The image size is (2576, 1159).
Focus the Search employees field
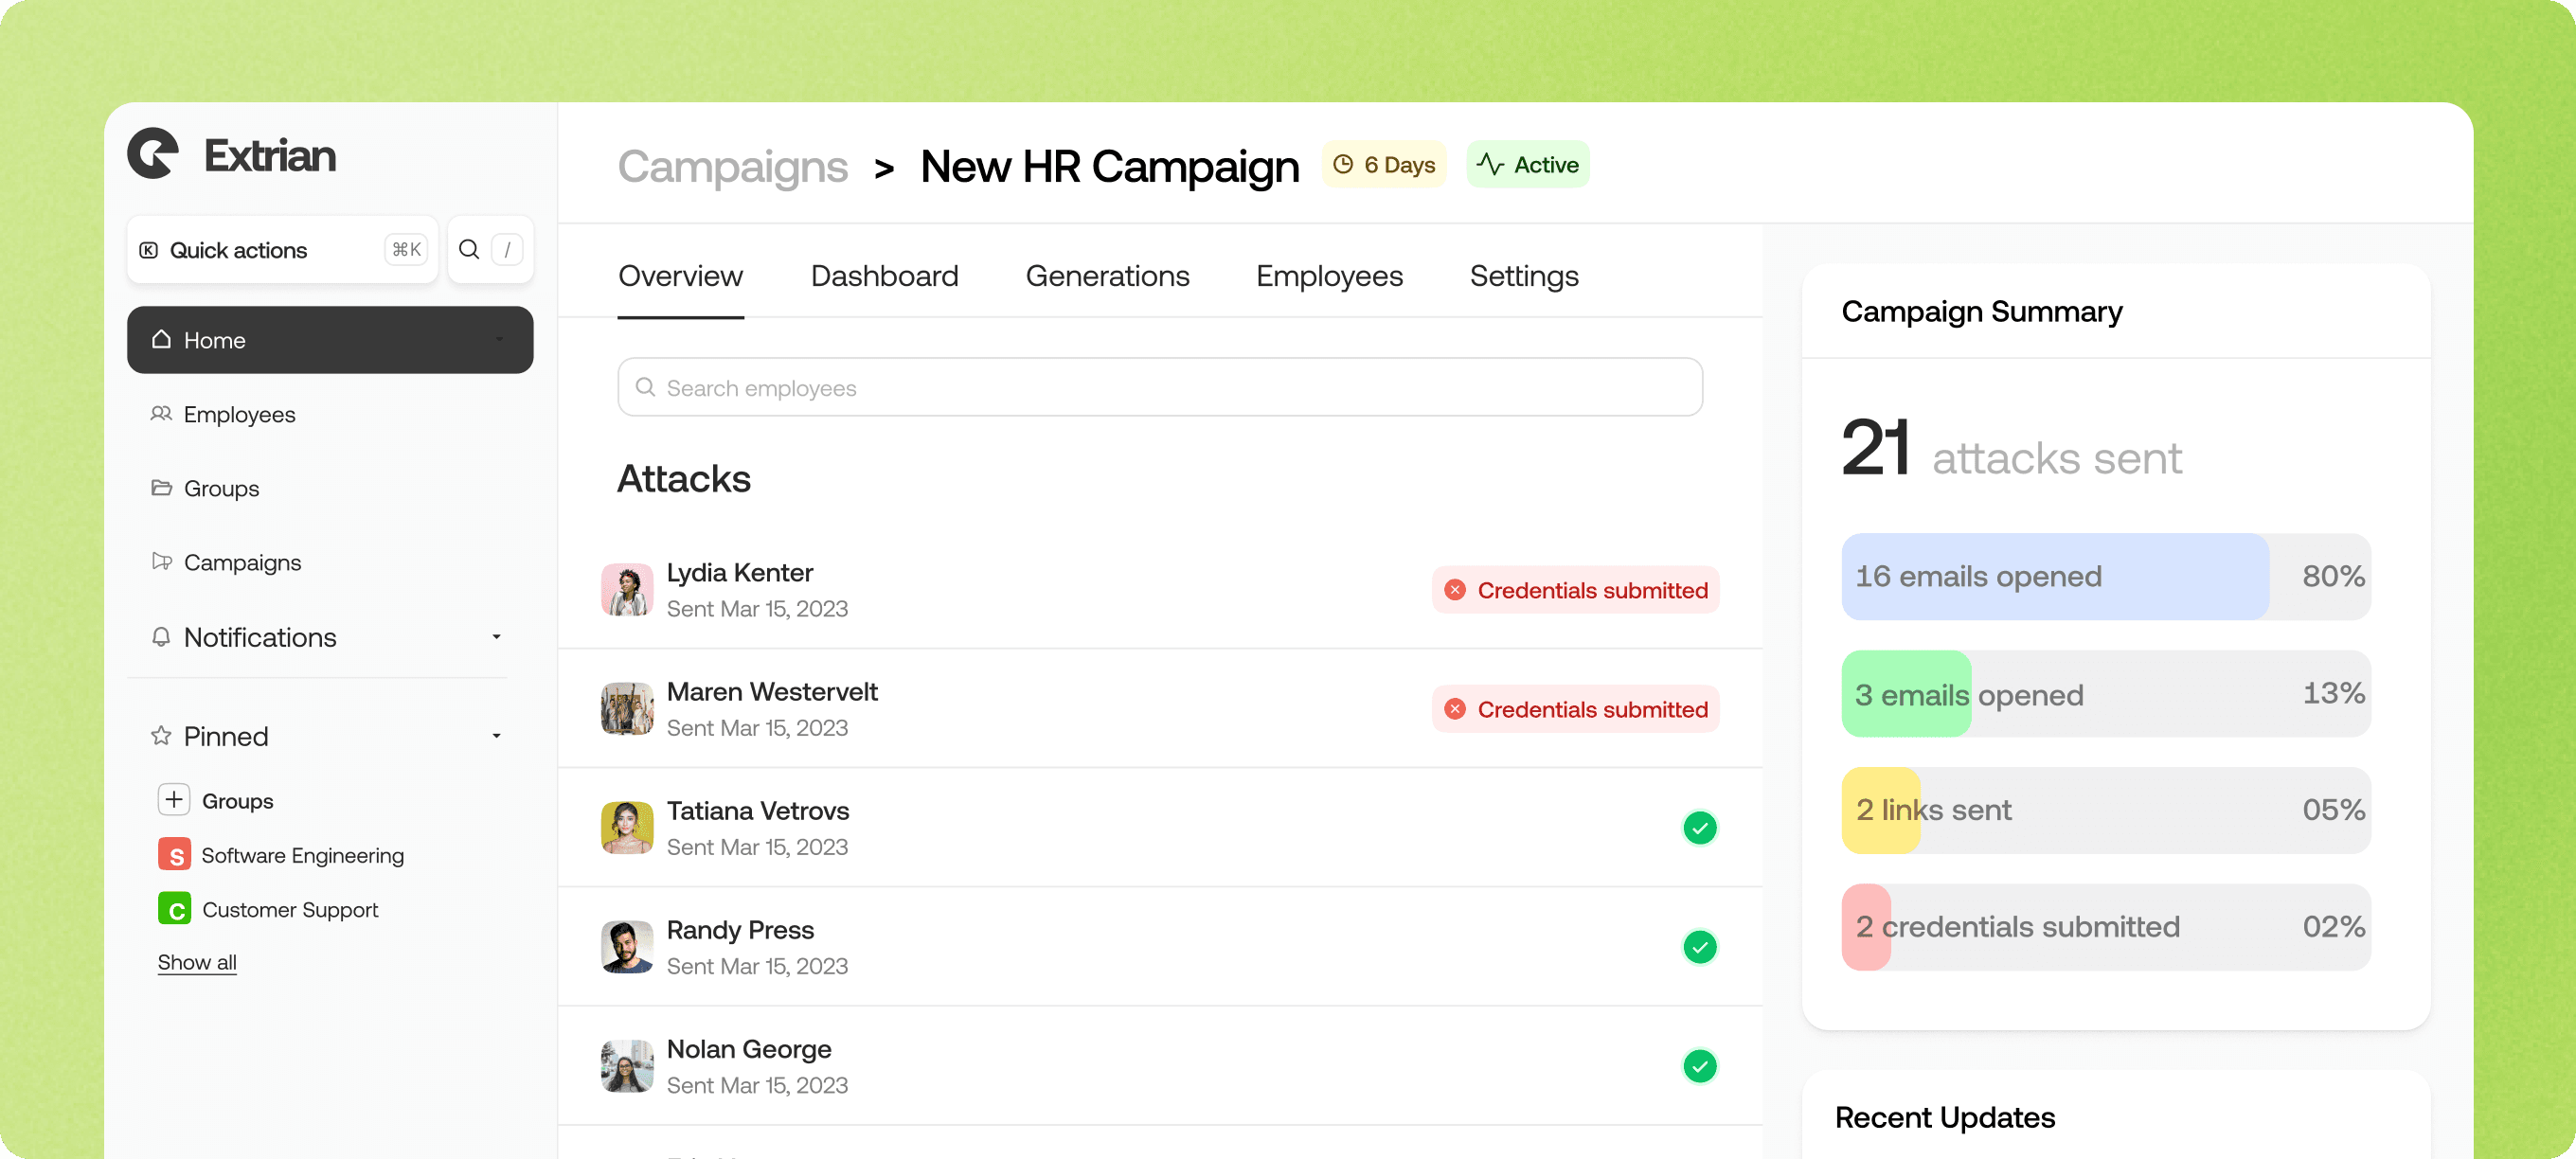pos(1160,387)
